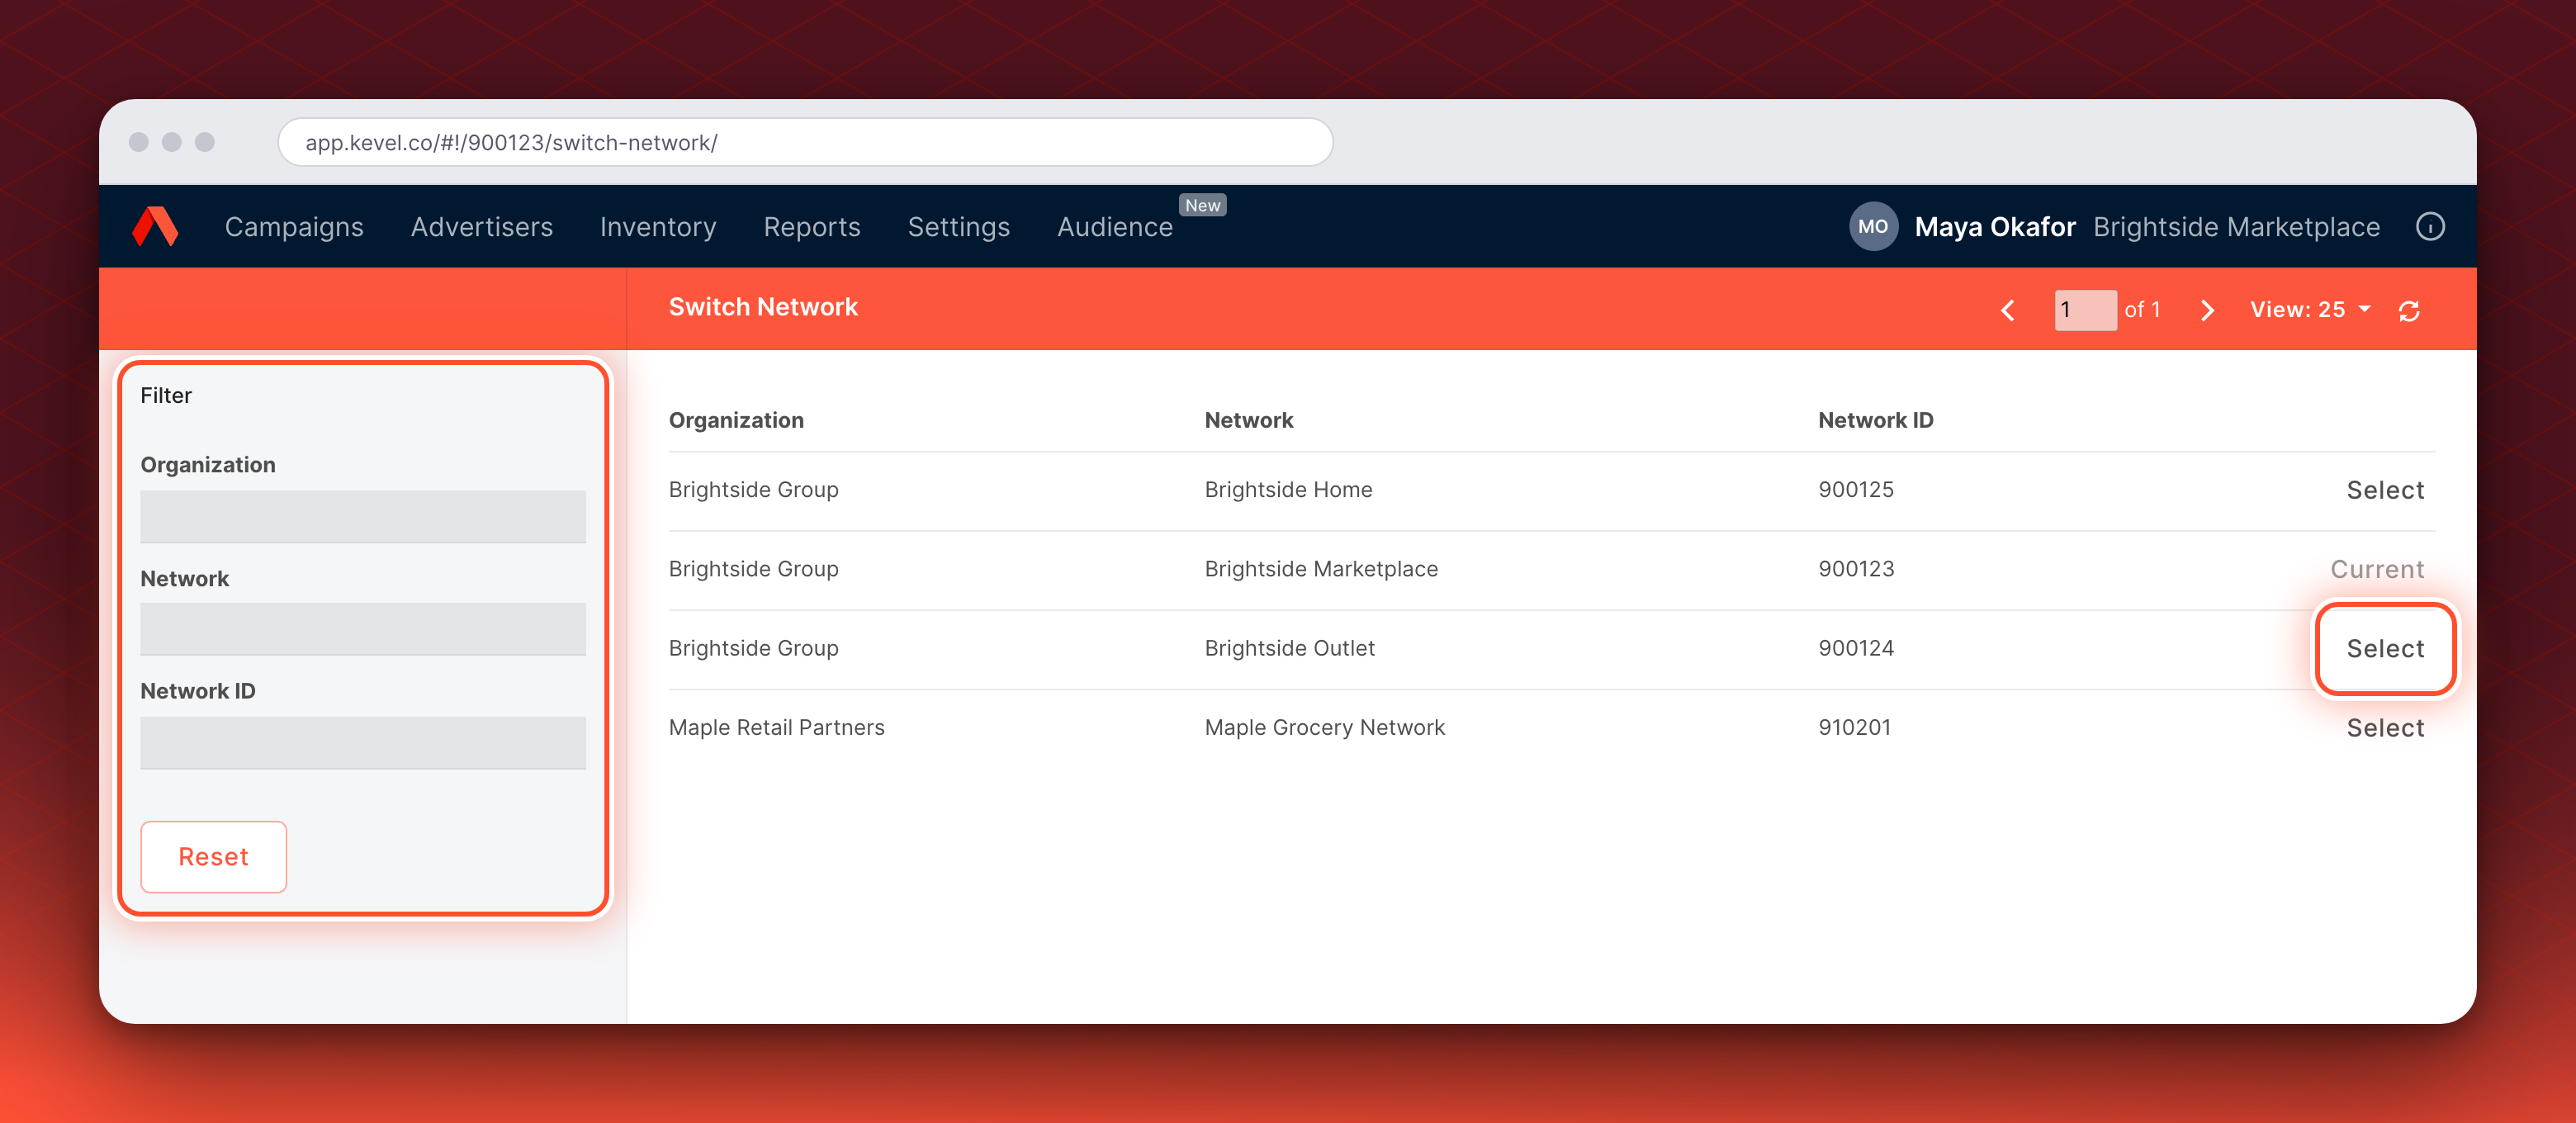This screenshot has width=2576, height=1123.
Task: Click the Maya Okafor user name
Action: click(1995, 227)
